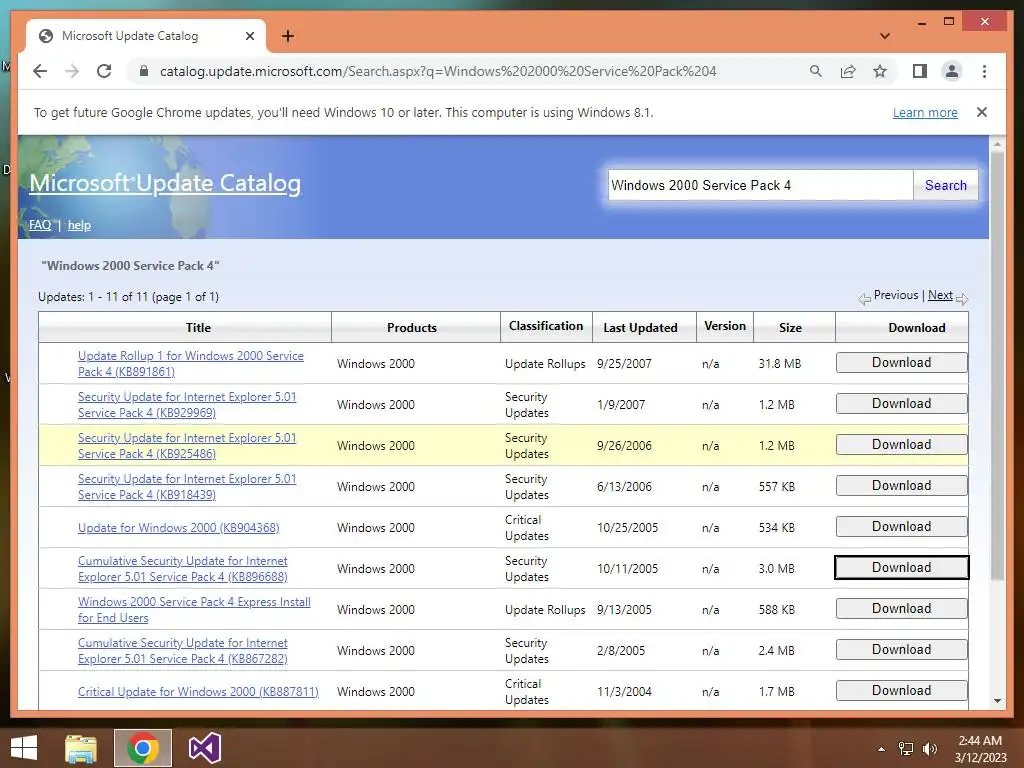Open Cumulative Security Update KB896688 link
This screenshot has width=1024, height=768.
[182, 569]
